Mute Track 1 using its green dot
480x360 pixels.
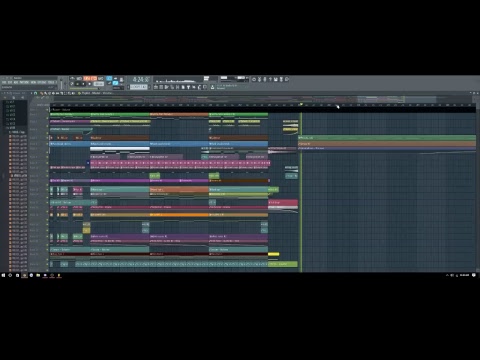click(x=47, y=110)
